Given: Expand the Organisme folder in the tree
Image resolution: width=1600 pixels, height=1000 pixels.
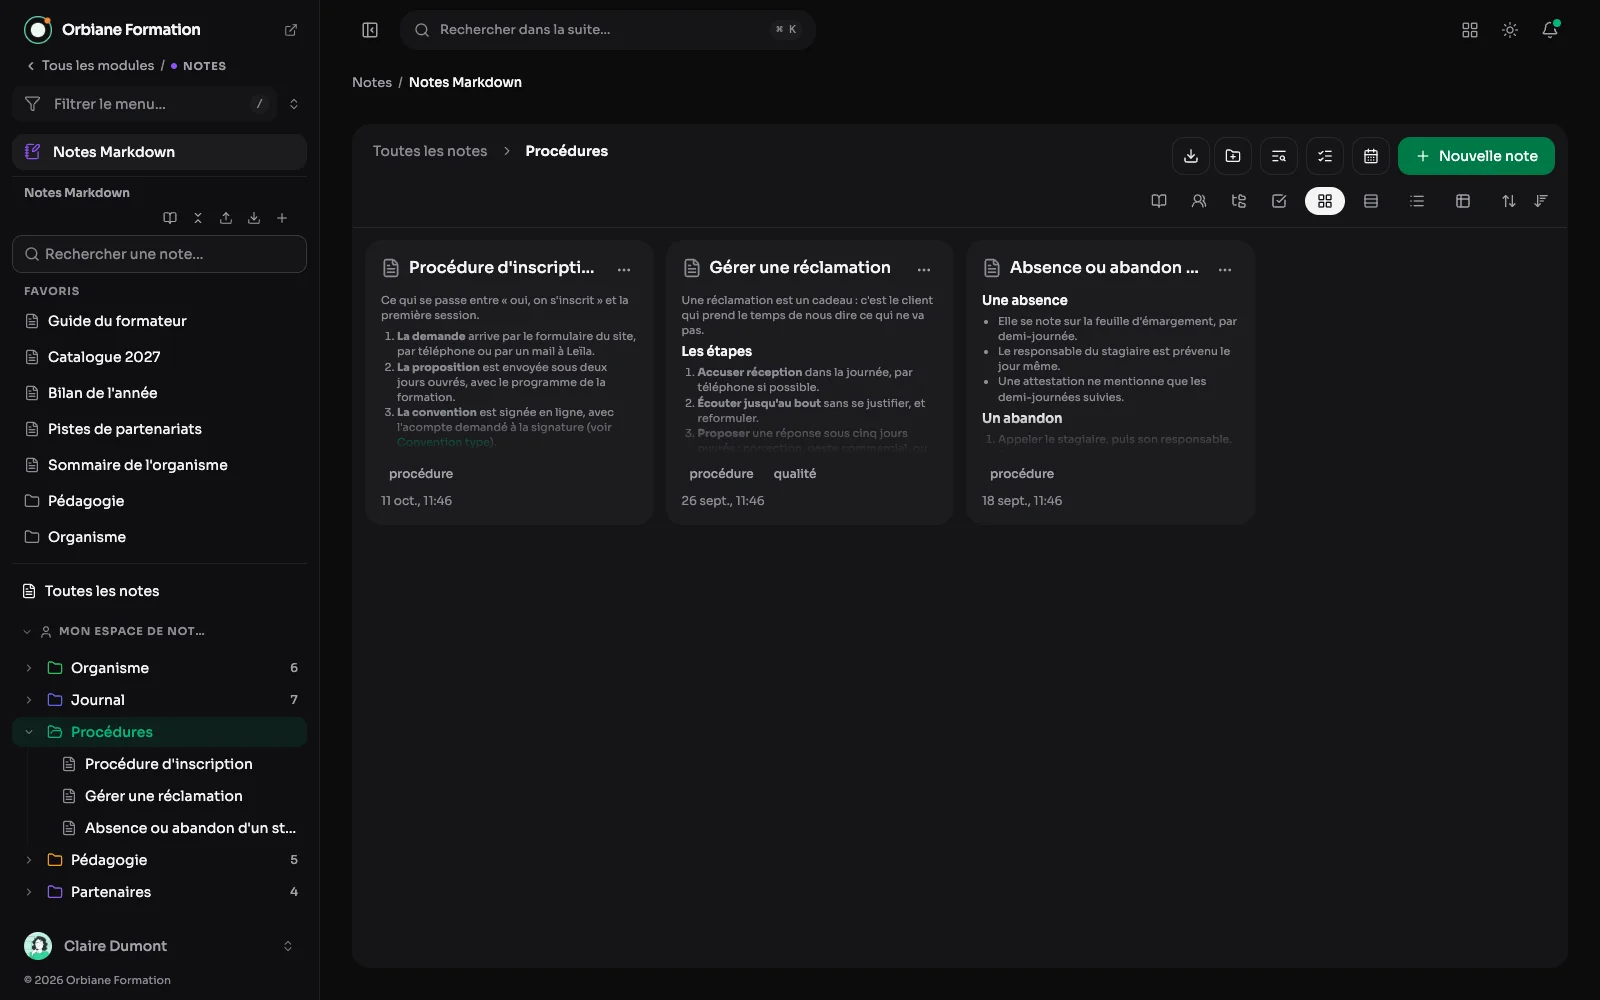Looking at the screenshot, I should coord(29,668).
